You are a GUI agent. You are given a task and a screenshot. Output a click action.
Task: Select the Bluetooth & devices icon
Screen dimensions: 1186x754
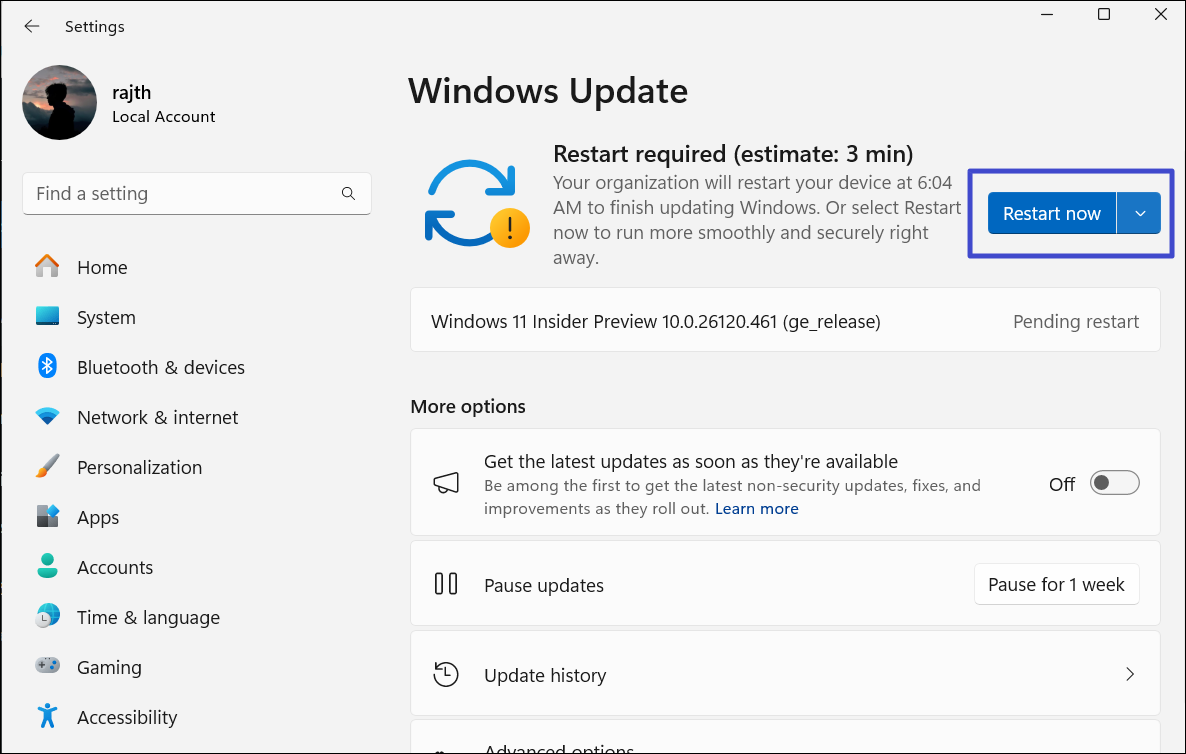click(47, 367)
